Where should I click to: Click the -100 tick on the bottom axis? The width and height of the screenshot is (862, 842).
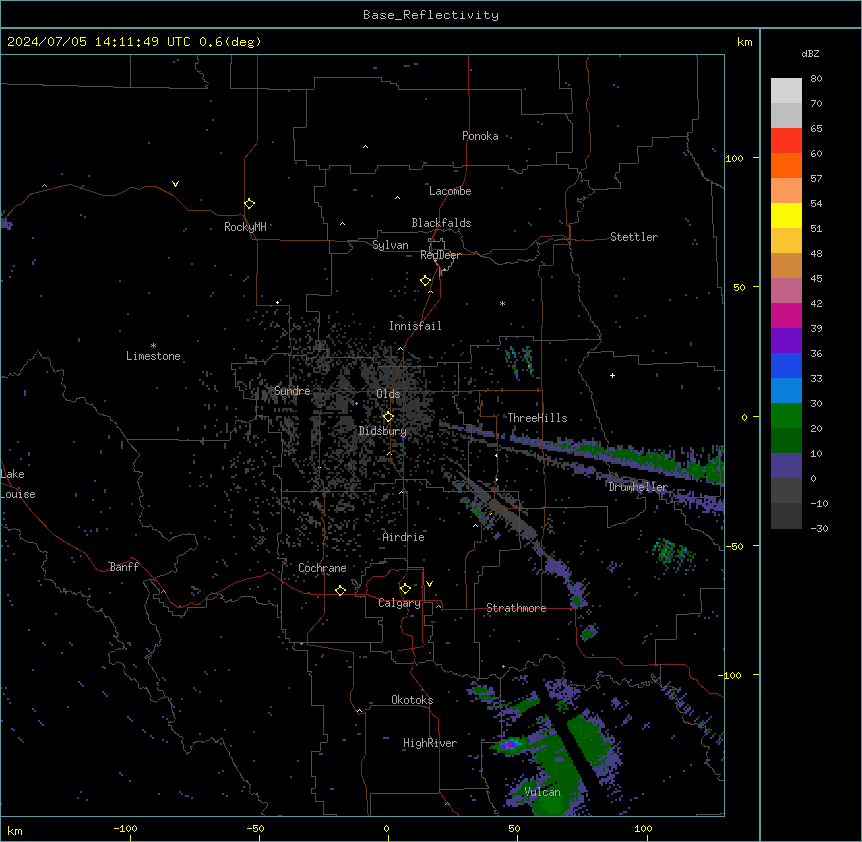tap(126, 829)
